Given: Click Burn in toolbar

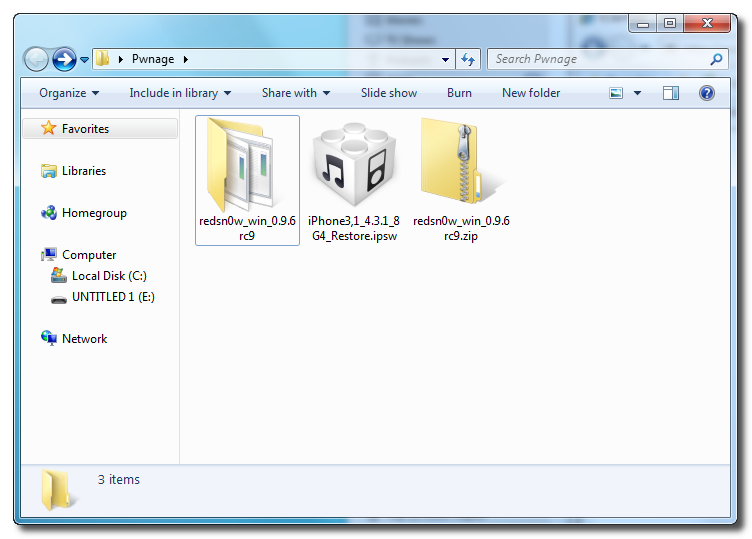Looking at the screenshot, I should click(x=459, y=93).
